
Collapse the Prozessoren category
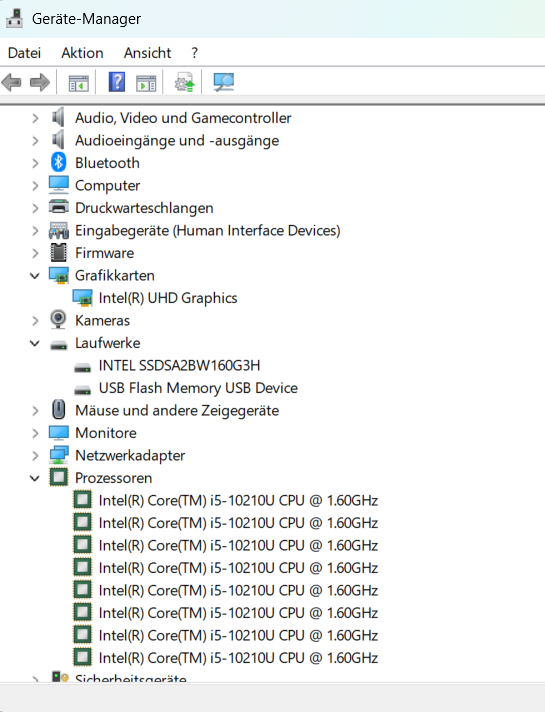click(35, 478)
